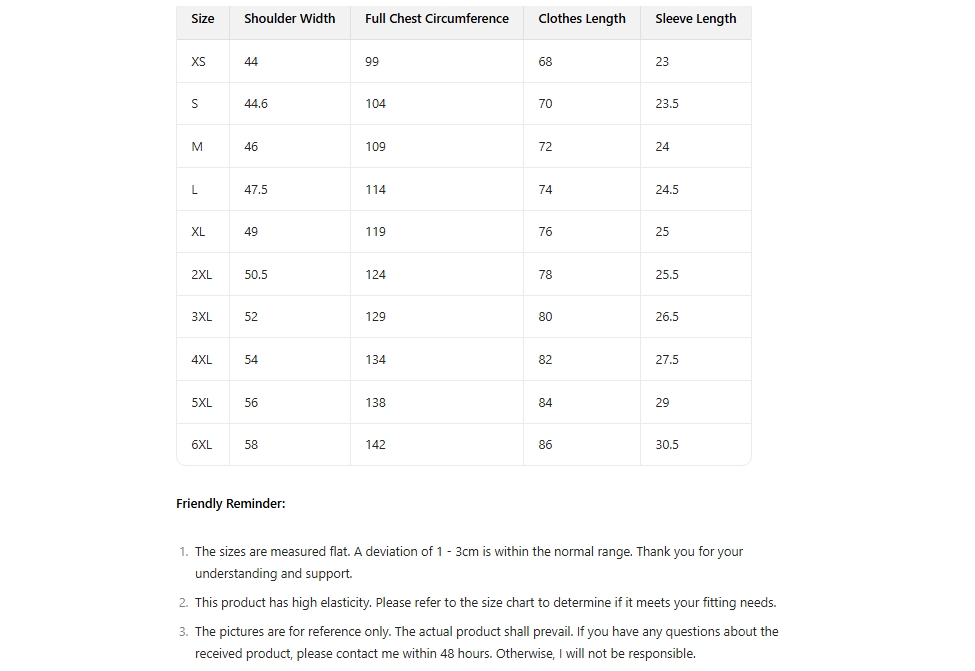Click the 2XL size cell
Screen dimensions: 975x671
tap(201, 275)
